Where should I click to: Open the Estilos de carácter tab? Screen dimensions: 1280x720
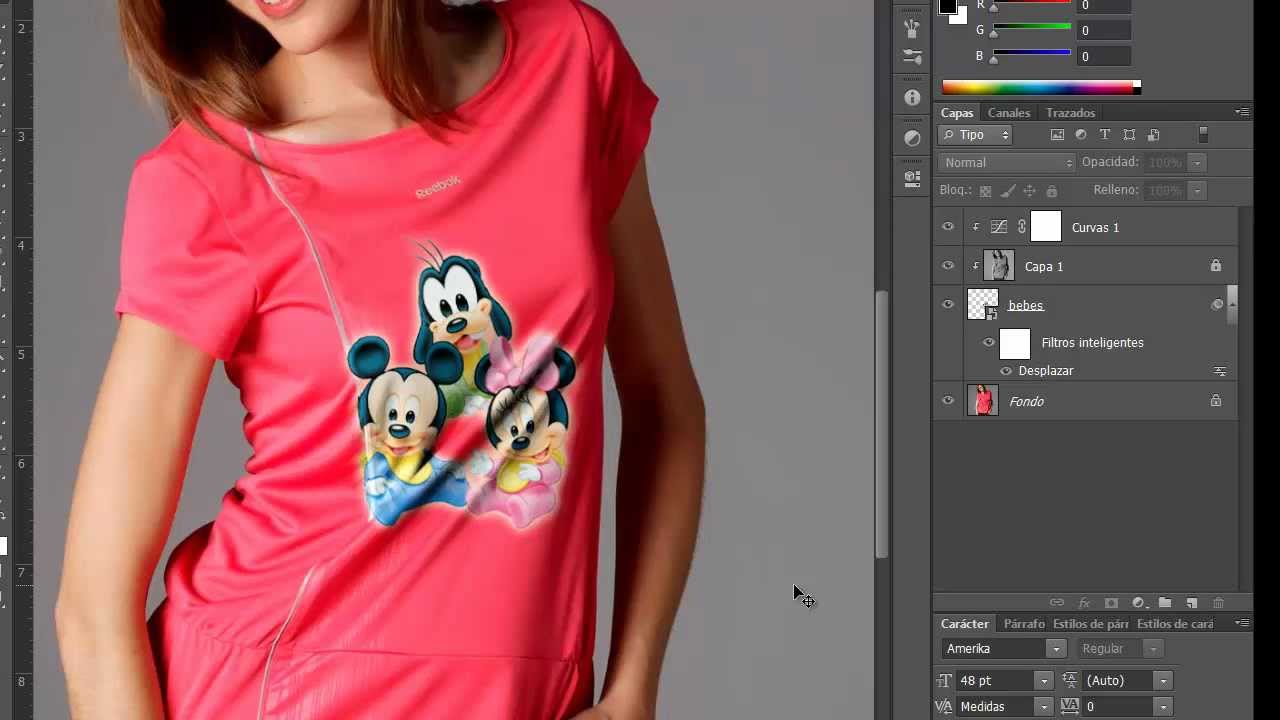pos(1175,624)
